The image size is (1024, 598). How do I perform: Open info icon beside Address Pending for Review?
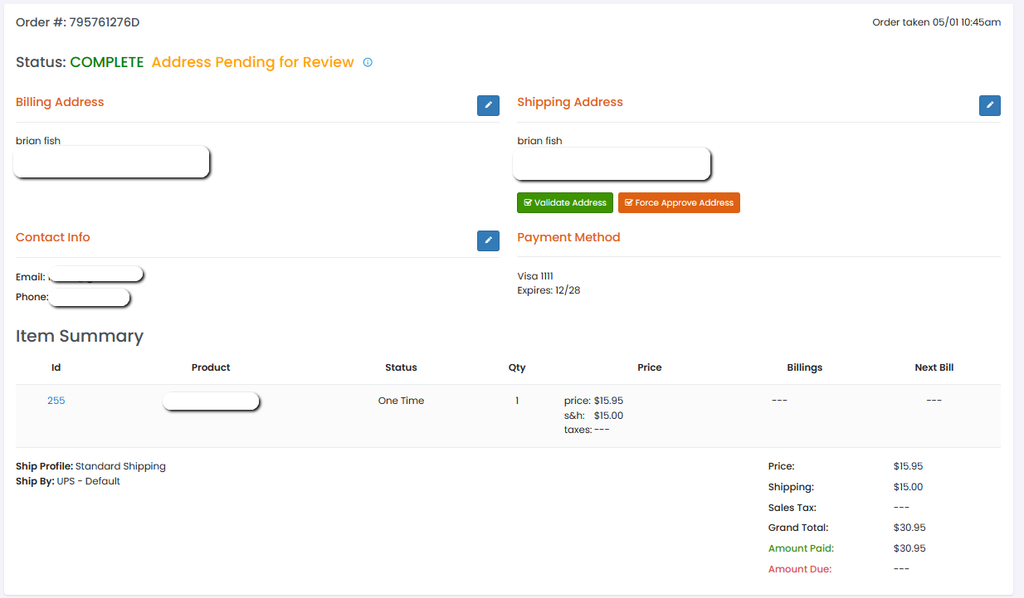[367, 63]
